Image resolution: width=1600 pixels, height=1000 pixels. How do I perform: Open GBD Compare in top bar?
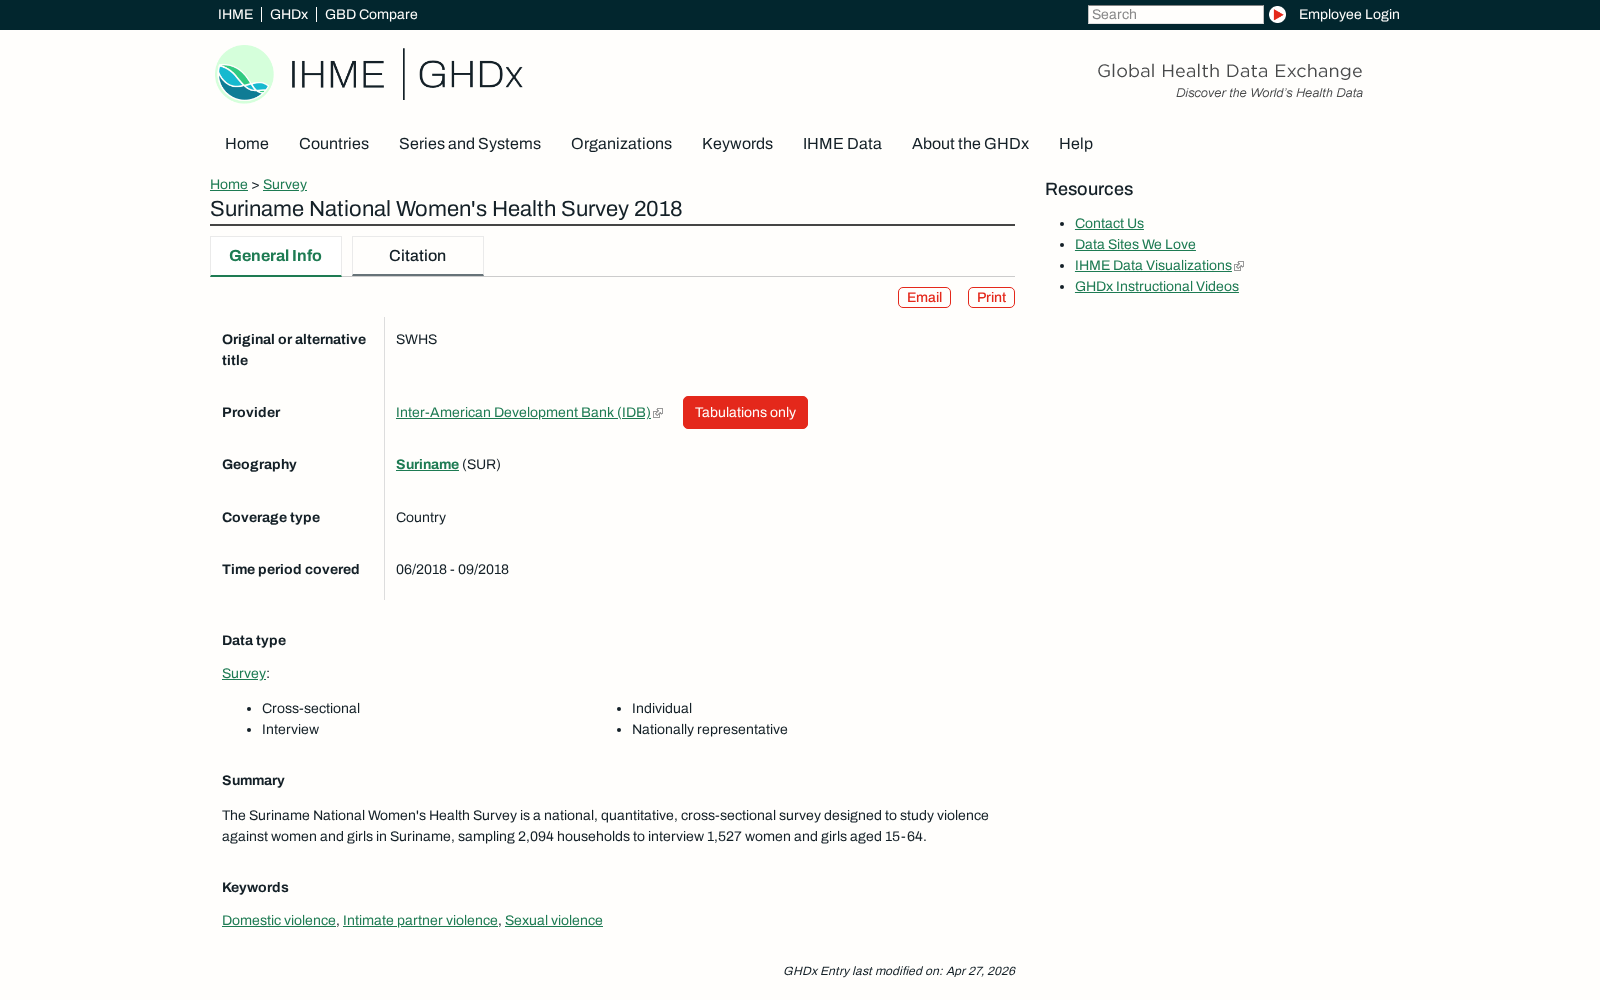tap(371, 15)
